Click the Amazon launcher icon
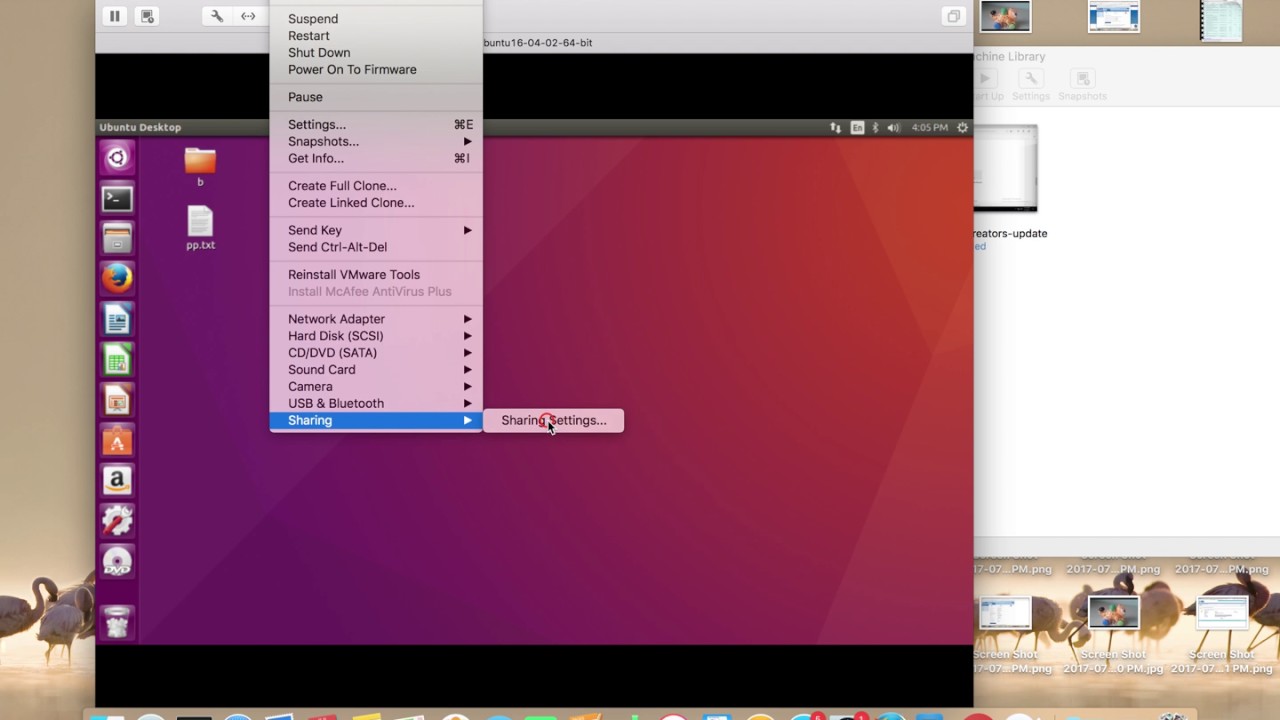The image size is (1280, 720). tap(117, 480)
